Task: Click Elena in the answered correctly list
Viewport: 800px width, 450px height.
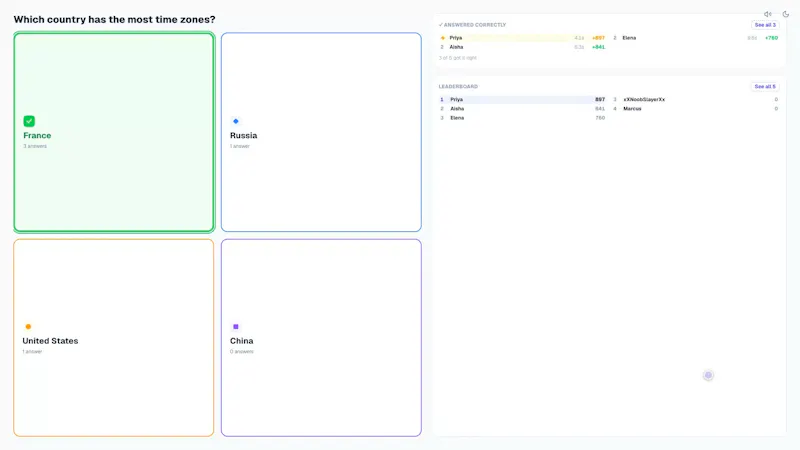Action: pos(629,38)
